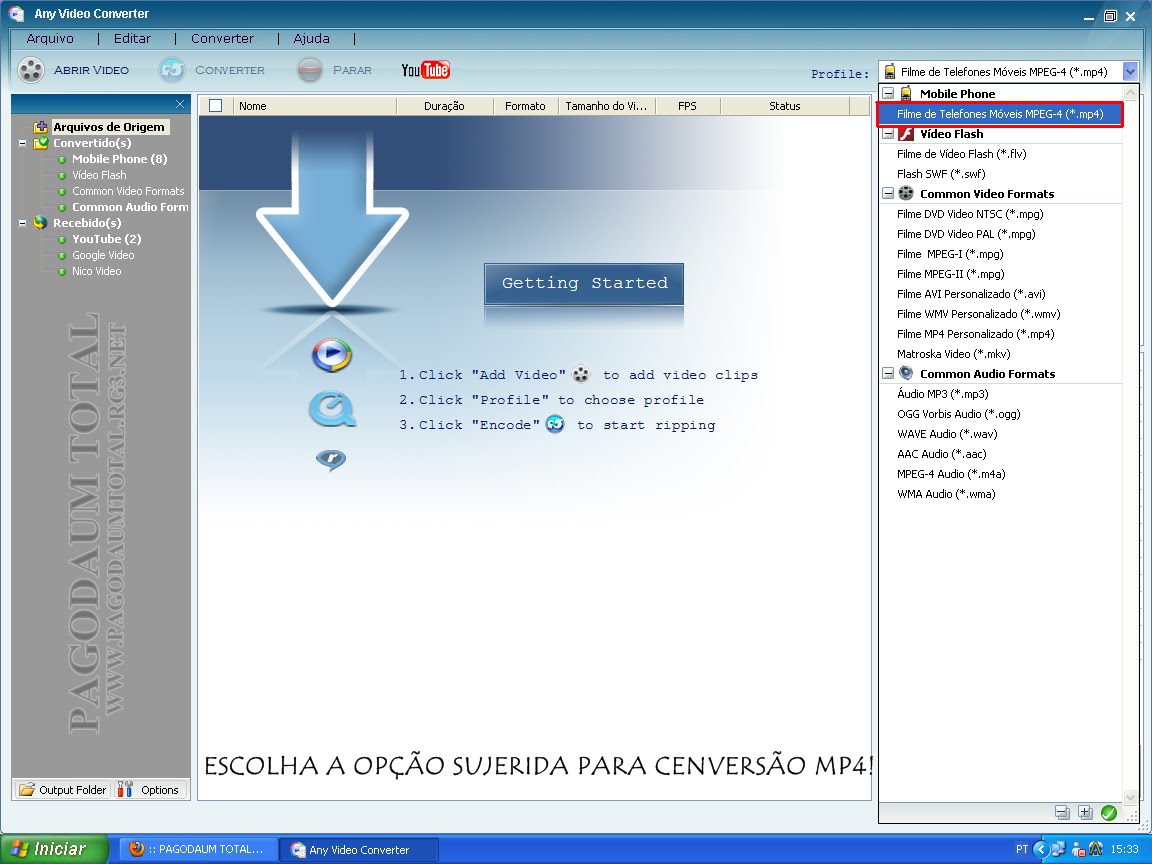Select YouTube (2) in tree

point(107,239)
